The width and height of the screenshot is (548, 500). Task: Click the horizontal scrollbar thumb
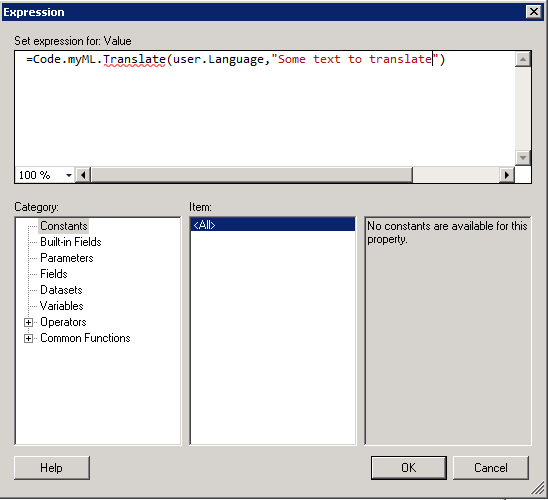pyautogui.click(x=252, y=175)
